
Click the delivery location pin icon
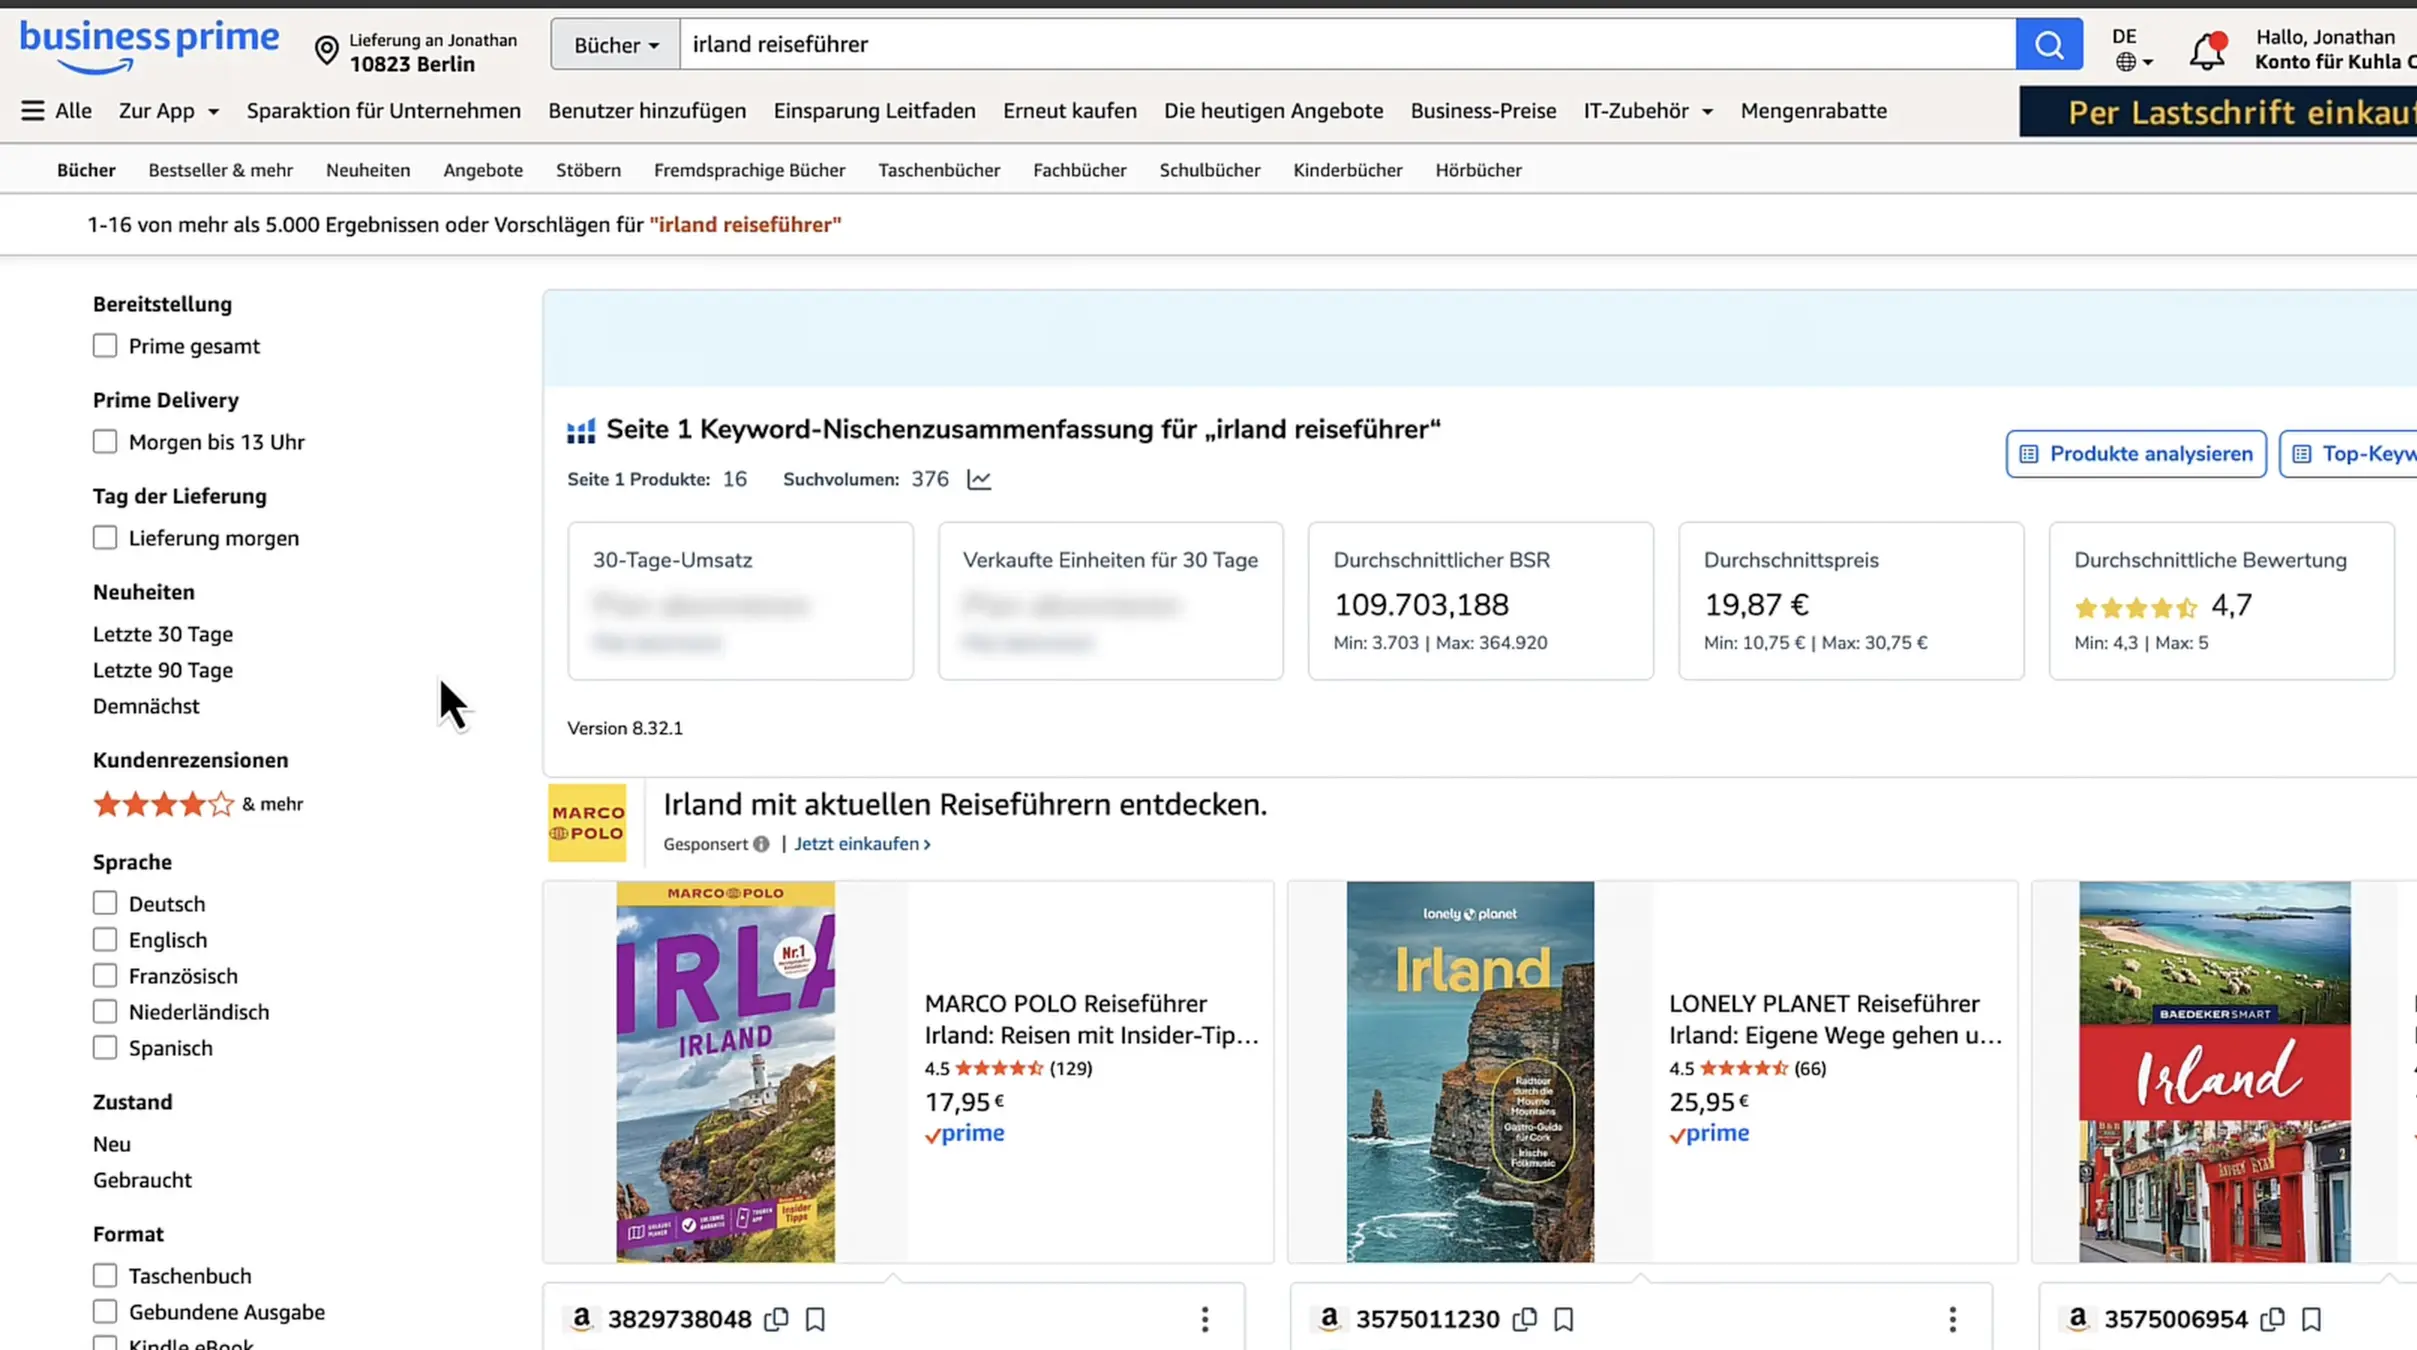click(326, 51)
